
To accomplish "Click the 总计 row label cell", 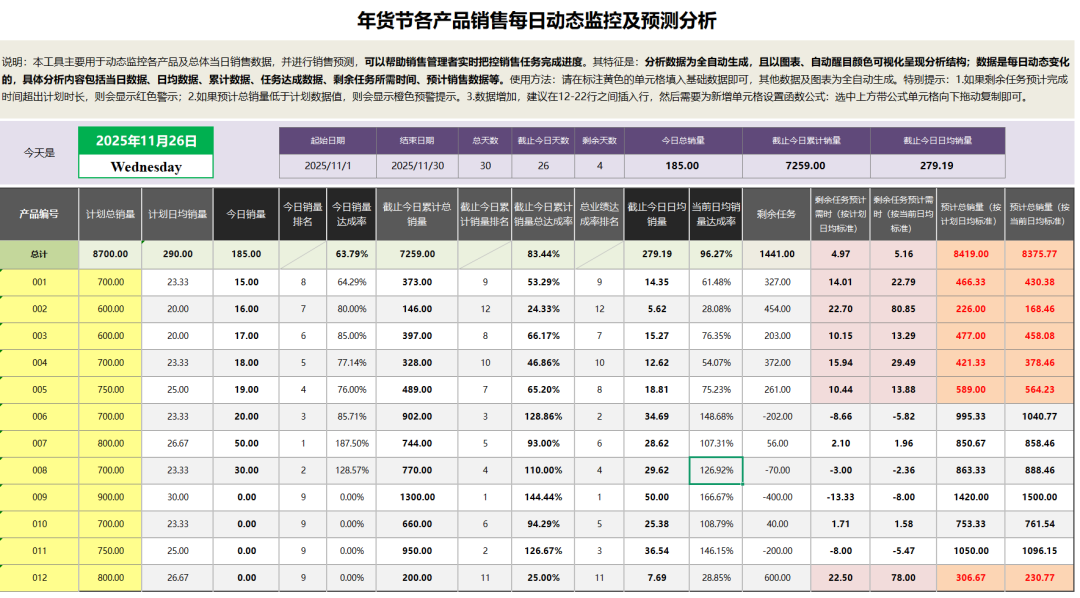I will pyautogui.click(x=39, y=255).
